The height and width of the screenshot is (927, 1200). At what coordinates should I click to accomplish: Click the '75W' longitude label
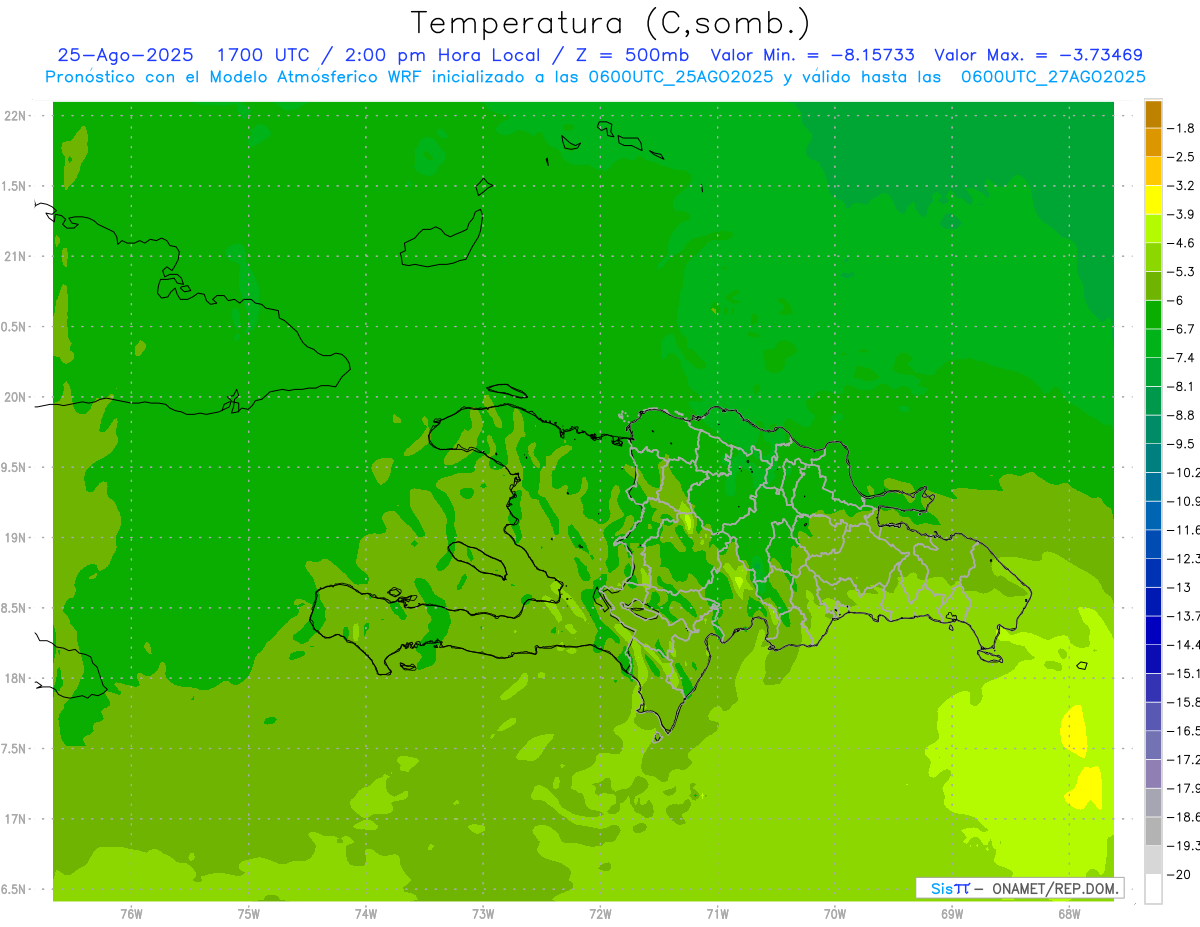(x=249, y=914)
